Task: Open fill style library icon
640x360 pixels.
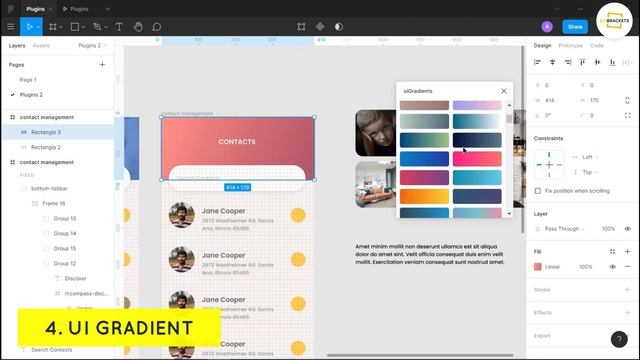Action: pos(612,252)
